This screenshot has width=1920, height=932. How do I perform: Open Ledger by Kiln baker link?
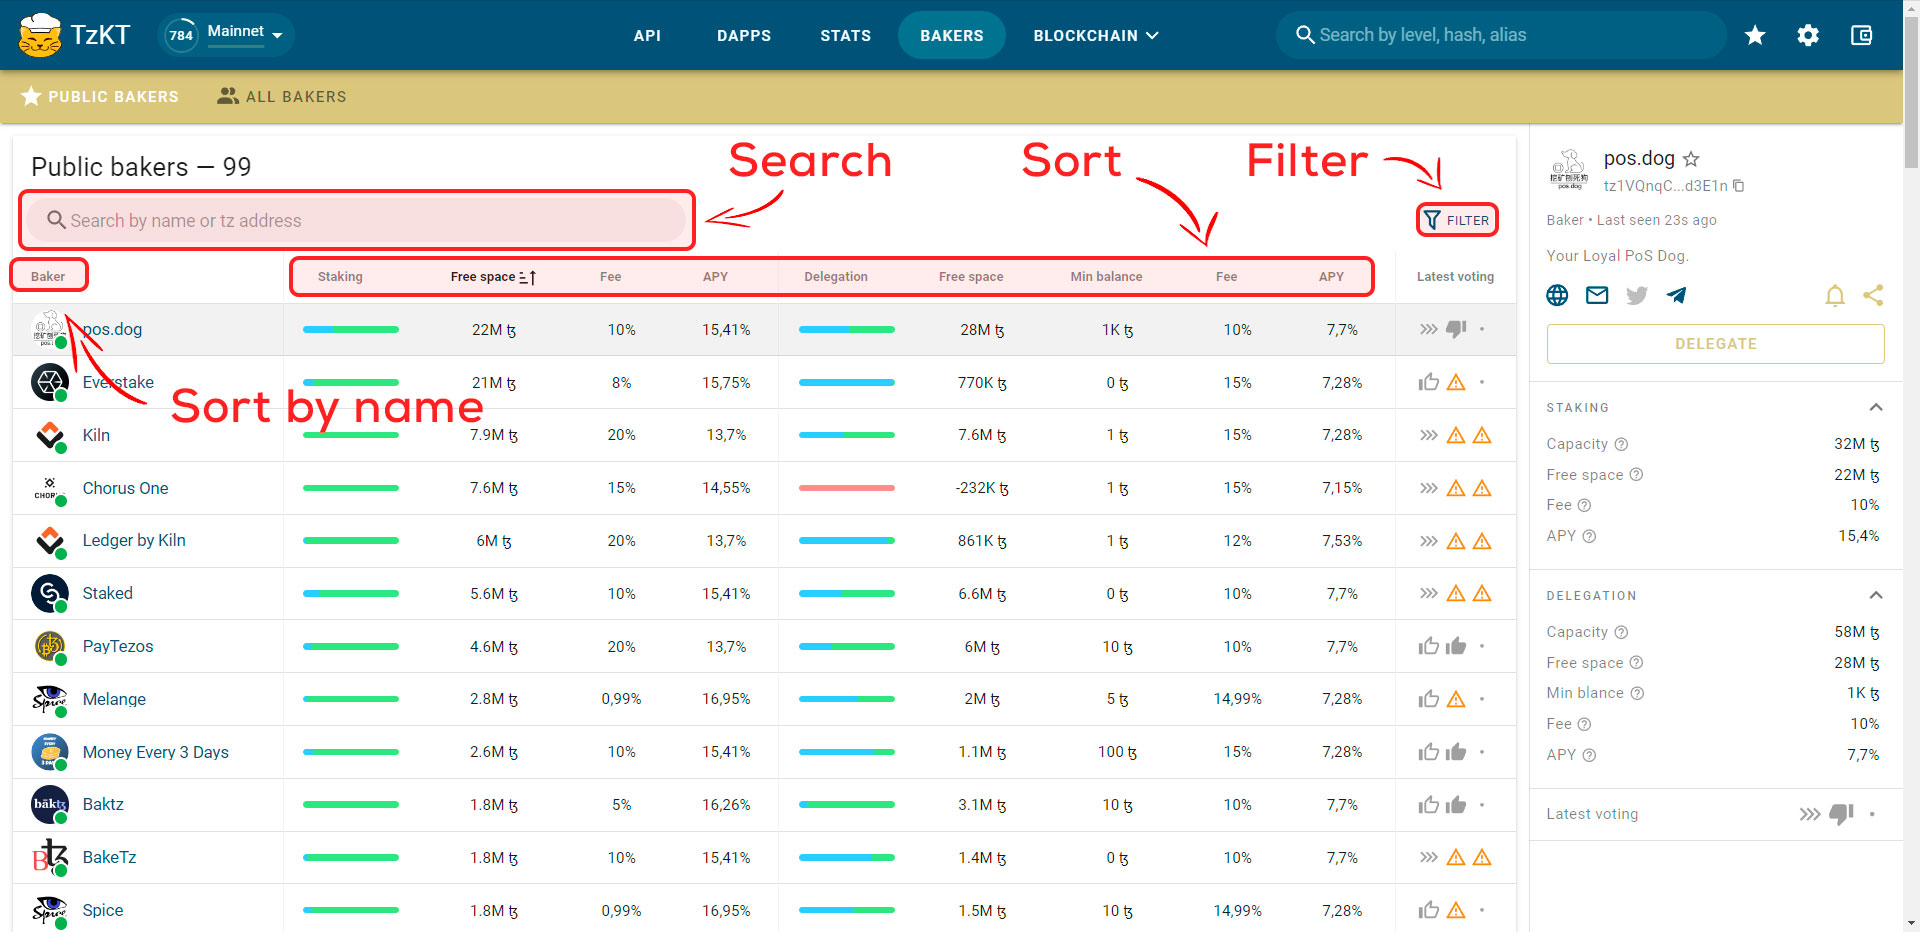pyautogui.click(x=134, y=540)
